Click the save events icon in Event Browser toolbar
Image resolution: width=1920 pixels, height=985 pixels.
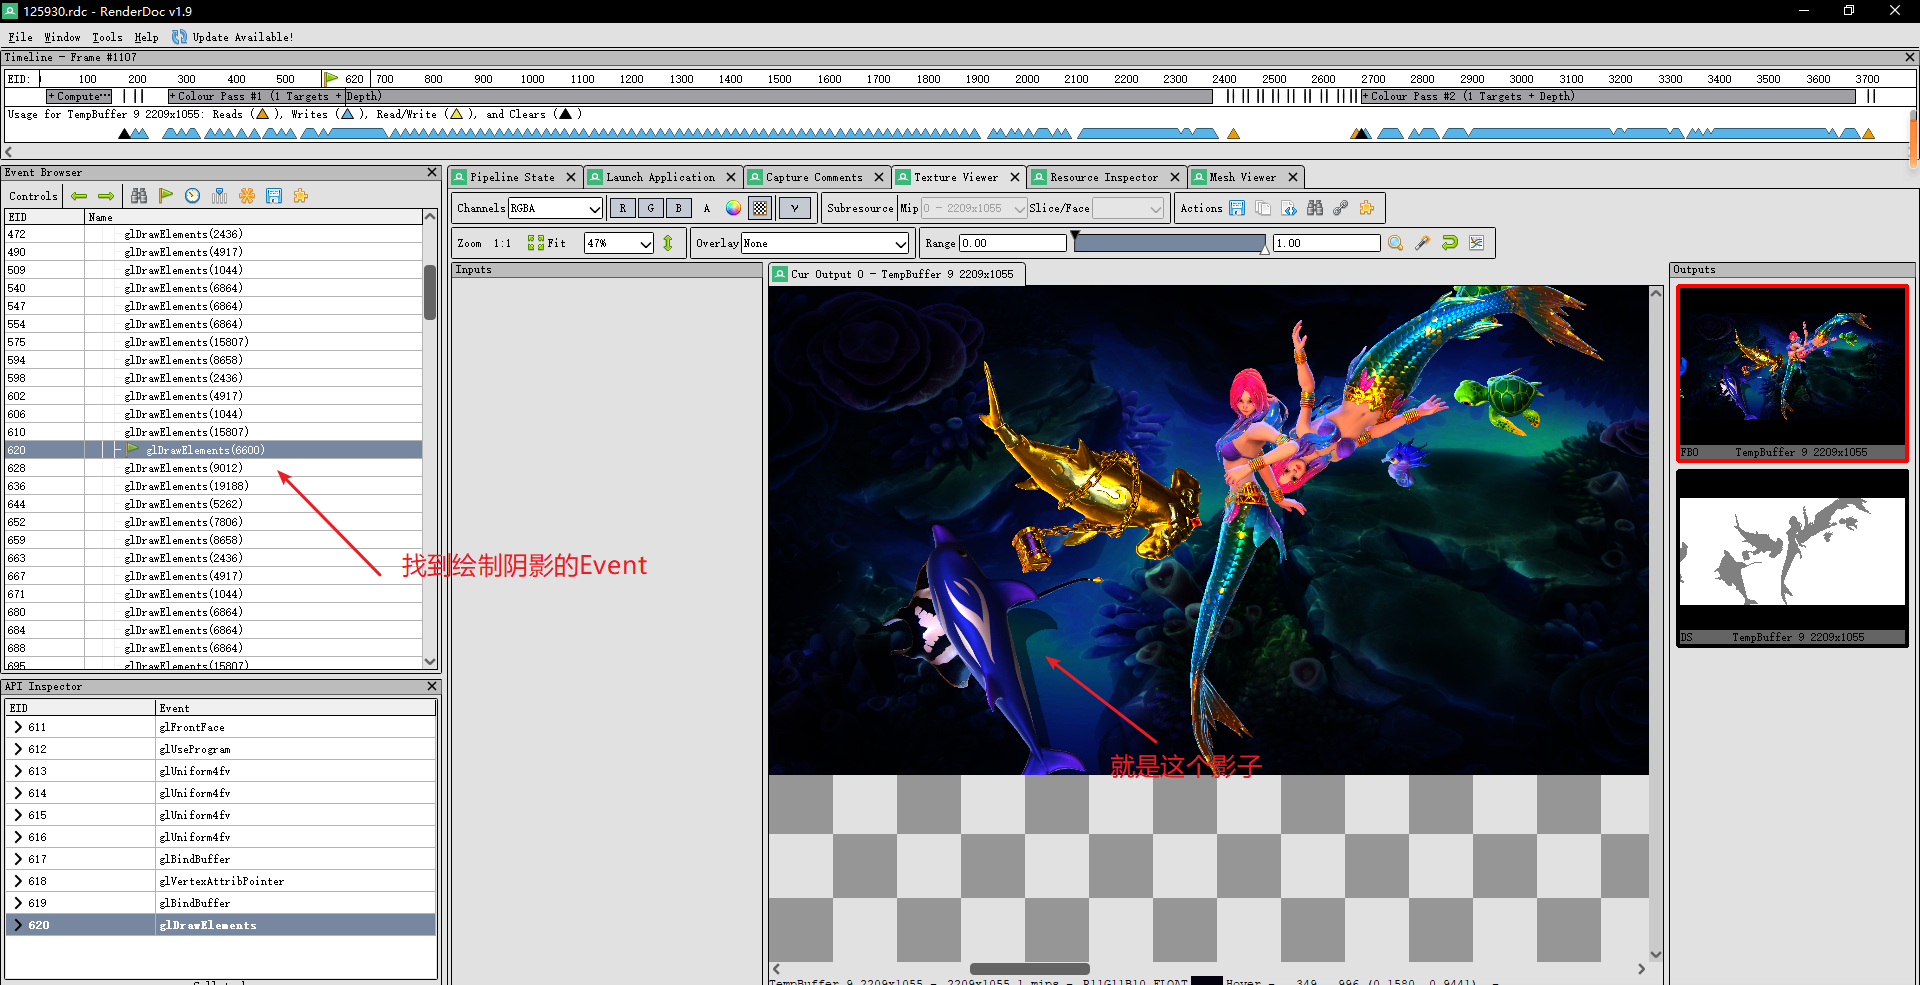point(275,196)
